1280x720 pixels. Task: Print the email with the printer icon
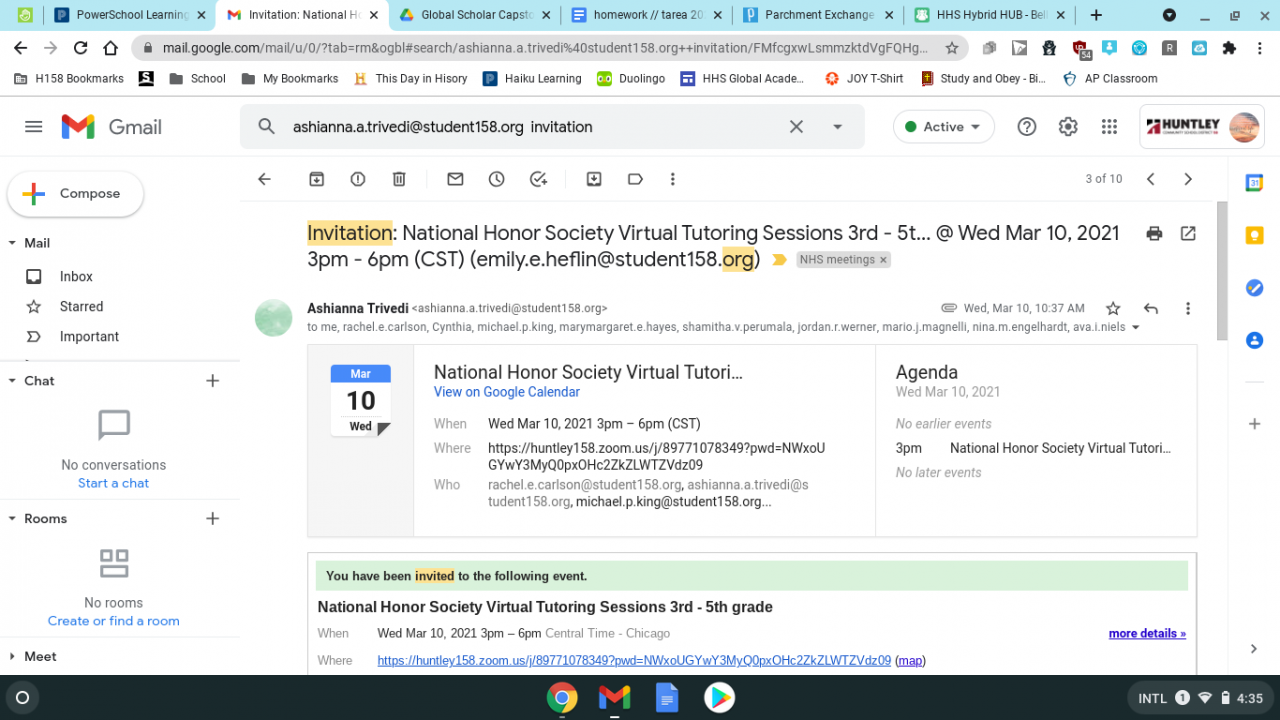pos(1154,233)
